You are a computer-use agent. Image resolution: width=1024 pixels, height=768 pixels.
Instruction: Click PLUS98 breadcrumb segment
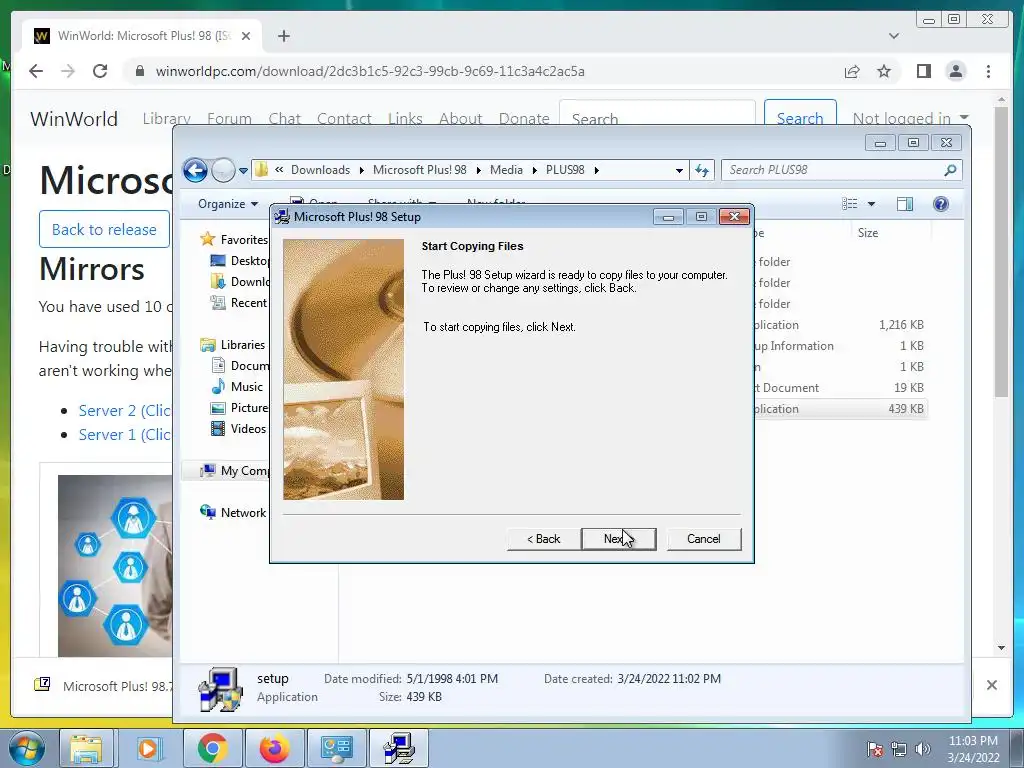click(x=565, y=170)
